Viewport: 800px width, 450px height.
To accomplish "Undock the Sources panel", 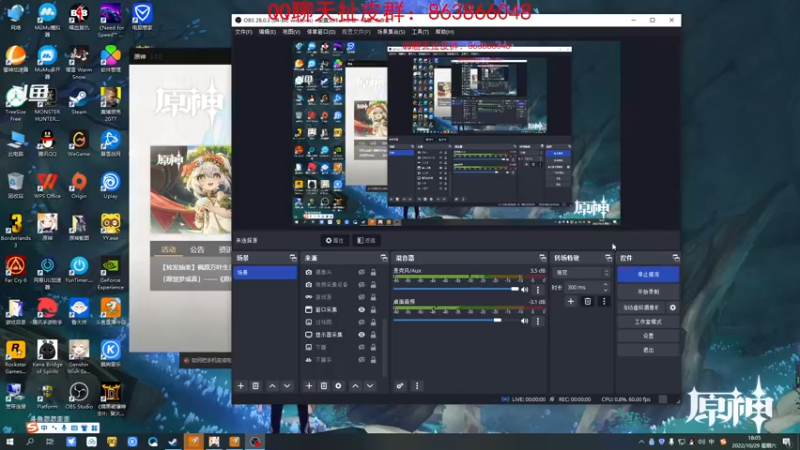I will point(384,258).
